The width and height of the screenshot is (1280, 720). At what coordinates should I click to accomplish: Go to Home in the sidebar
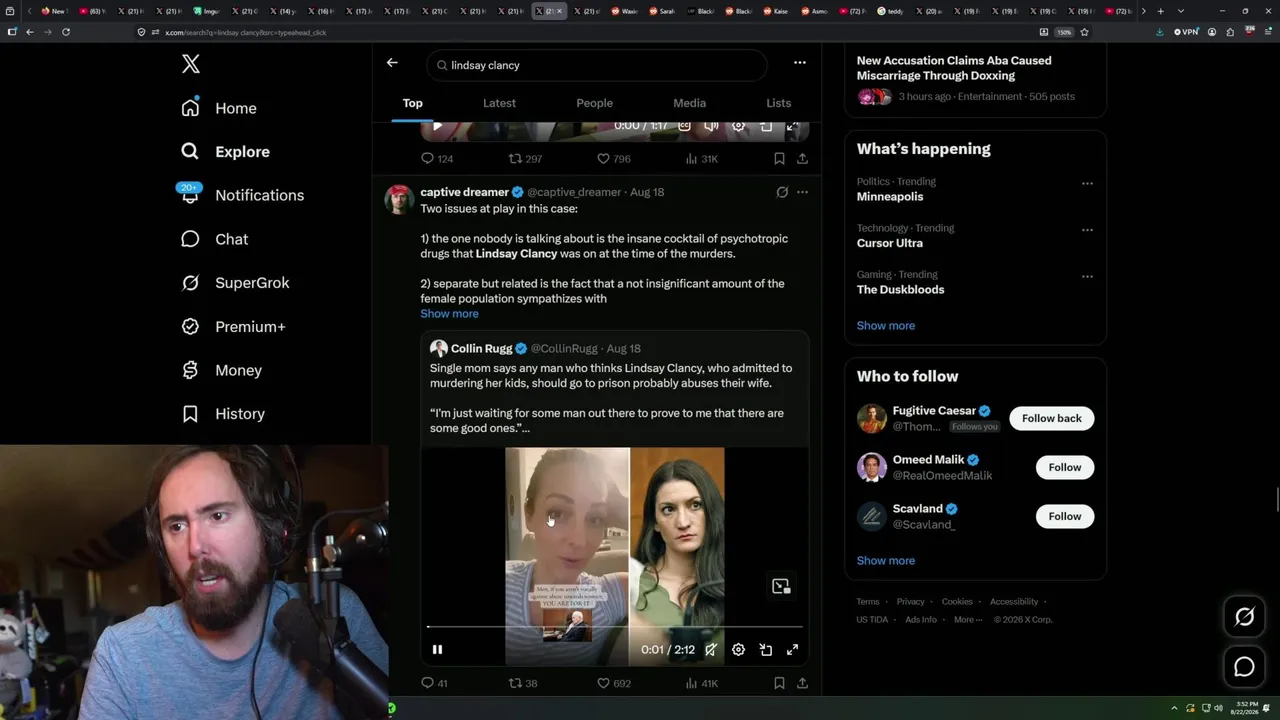pyautogui.click(x=219, y=108)
